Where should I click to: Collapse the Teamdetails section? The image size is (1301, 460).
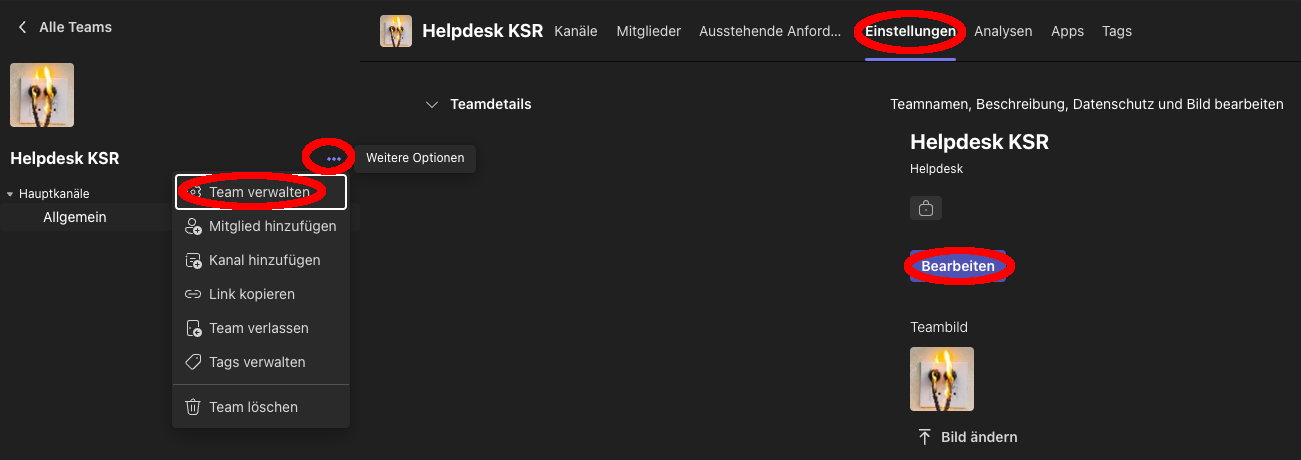[432, 104]
